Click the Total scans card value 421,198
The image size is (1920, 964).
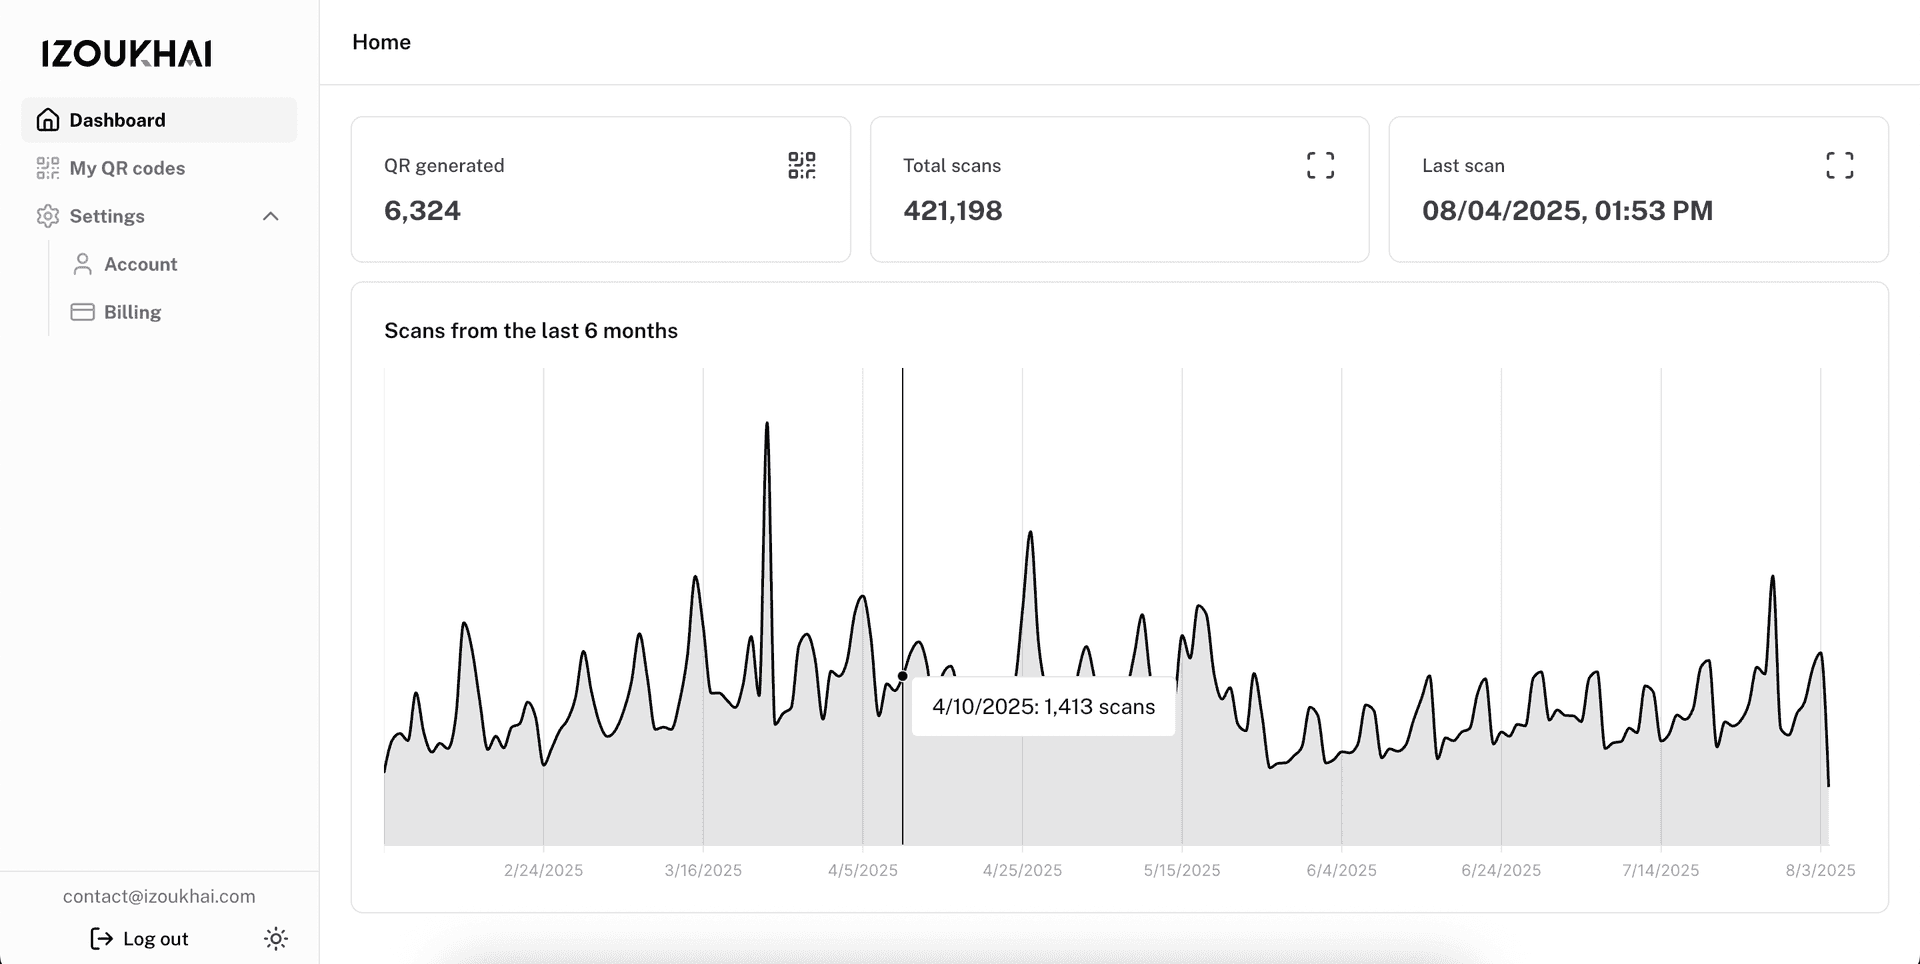click(952, 211)
